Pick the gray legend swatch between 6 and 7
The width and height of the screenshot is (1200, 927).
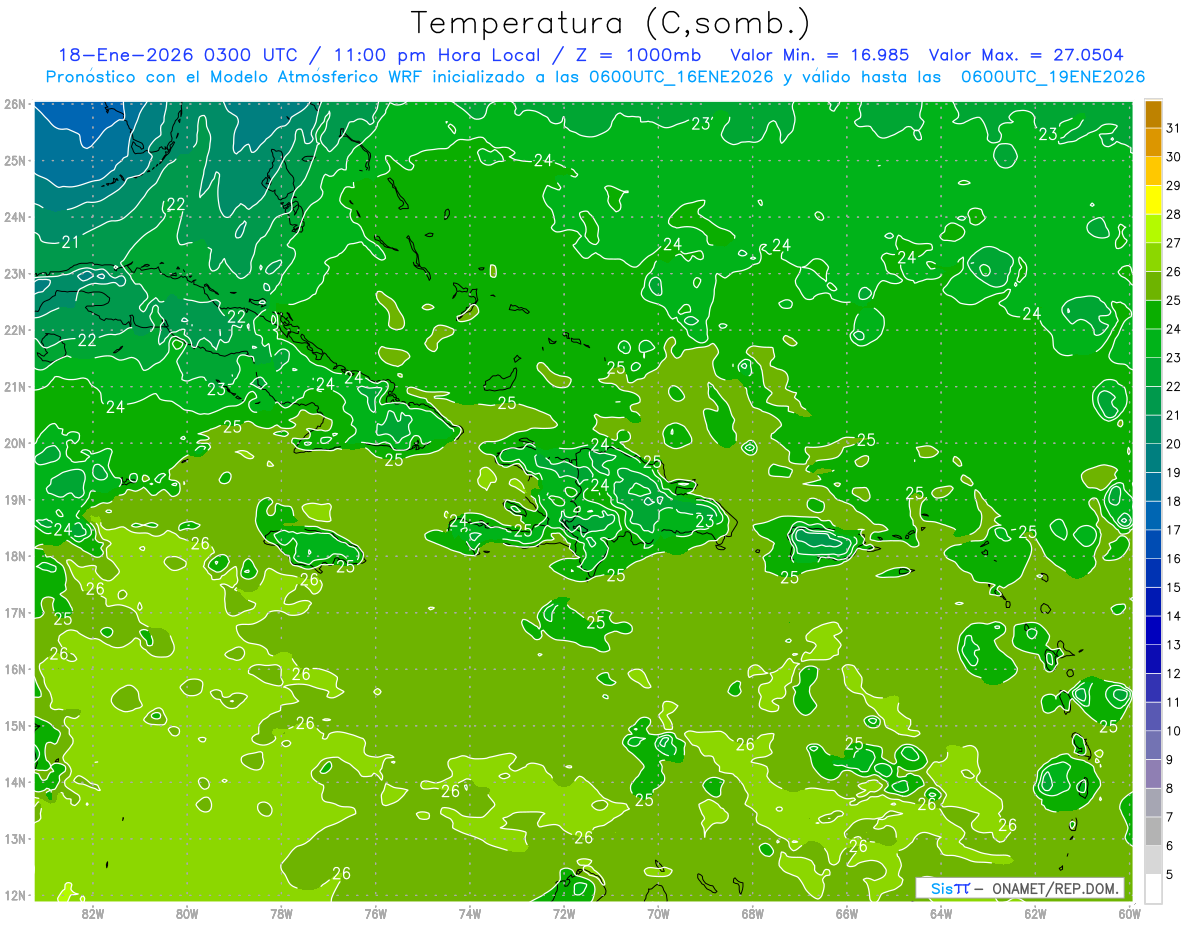[1153, 832]
